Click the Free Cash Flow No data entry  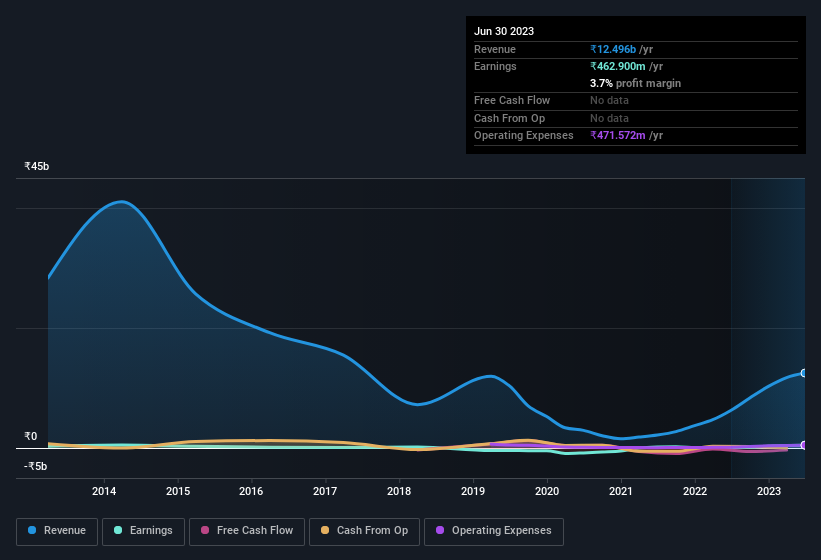pos(609,100)
